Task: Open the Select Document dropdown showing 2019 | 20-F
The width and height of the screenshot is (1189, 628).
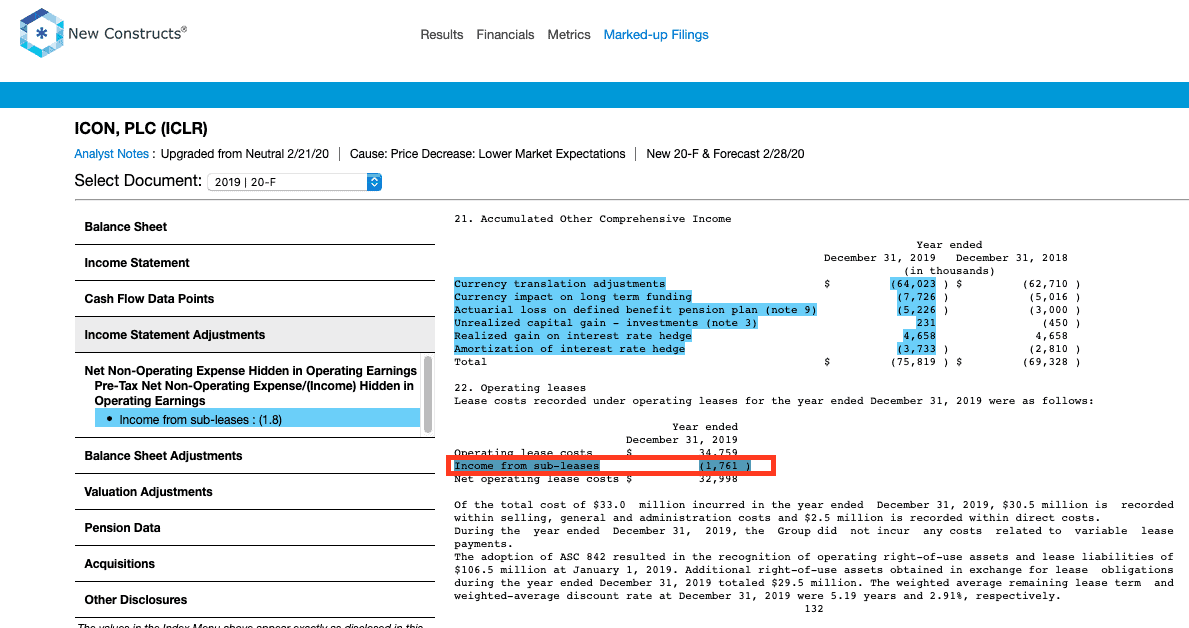Action: (x=294, y=182)
